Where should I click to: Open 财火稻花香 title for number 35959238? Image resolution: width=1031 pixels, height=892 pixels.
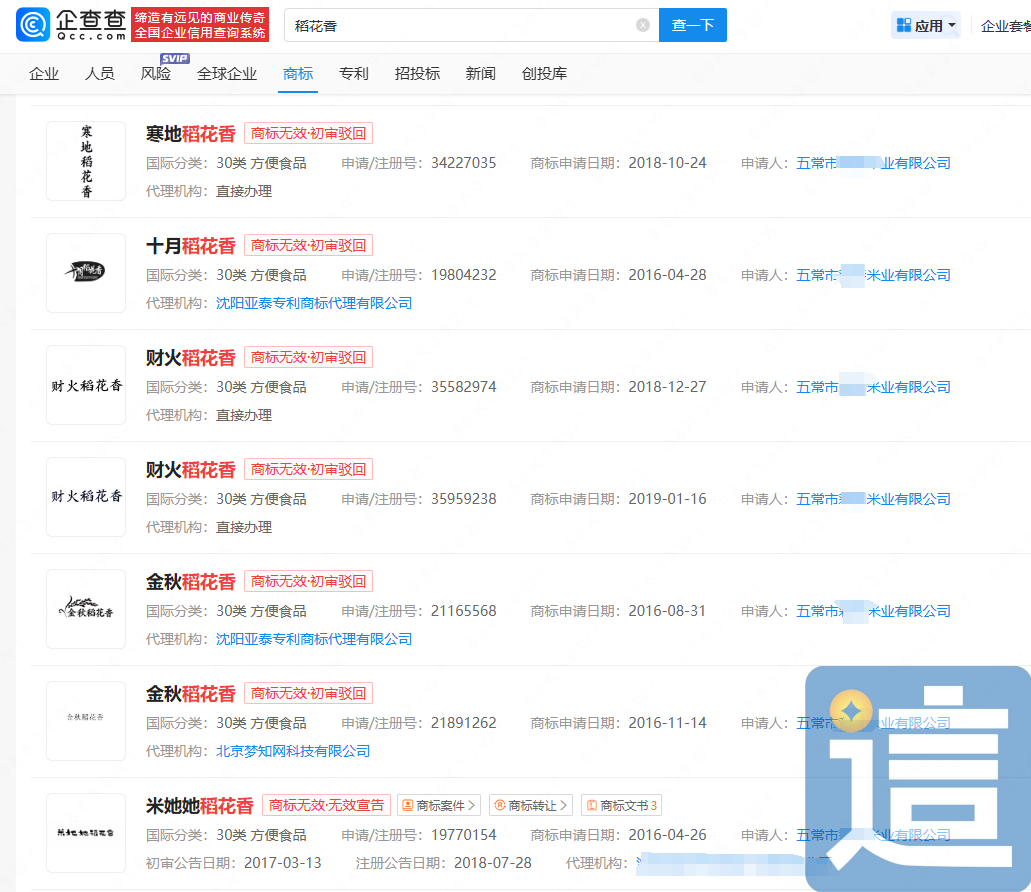click(191, 470)
